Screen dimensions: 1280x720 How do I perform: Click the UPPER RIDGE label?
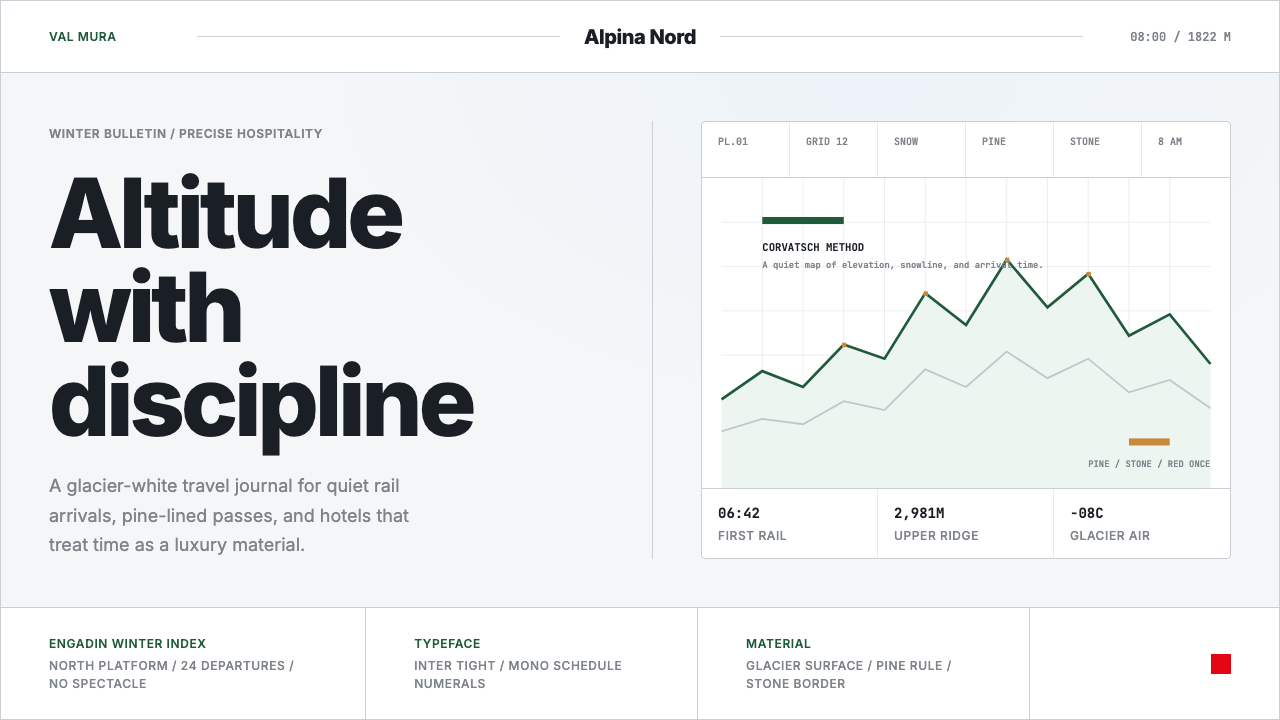click(x=936, y=536)
